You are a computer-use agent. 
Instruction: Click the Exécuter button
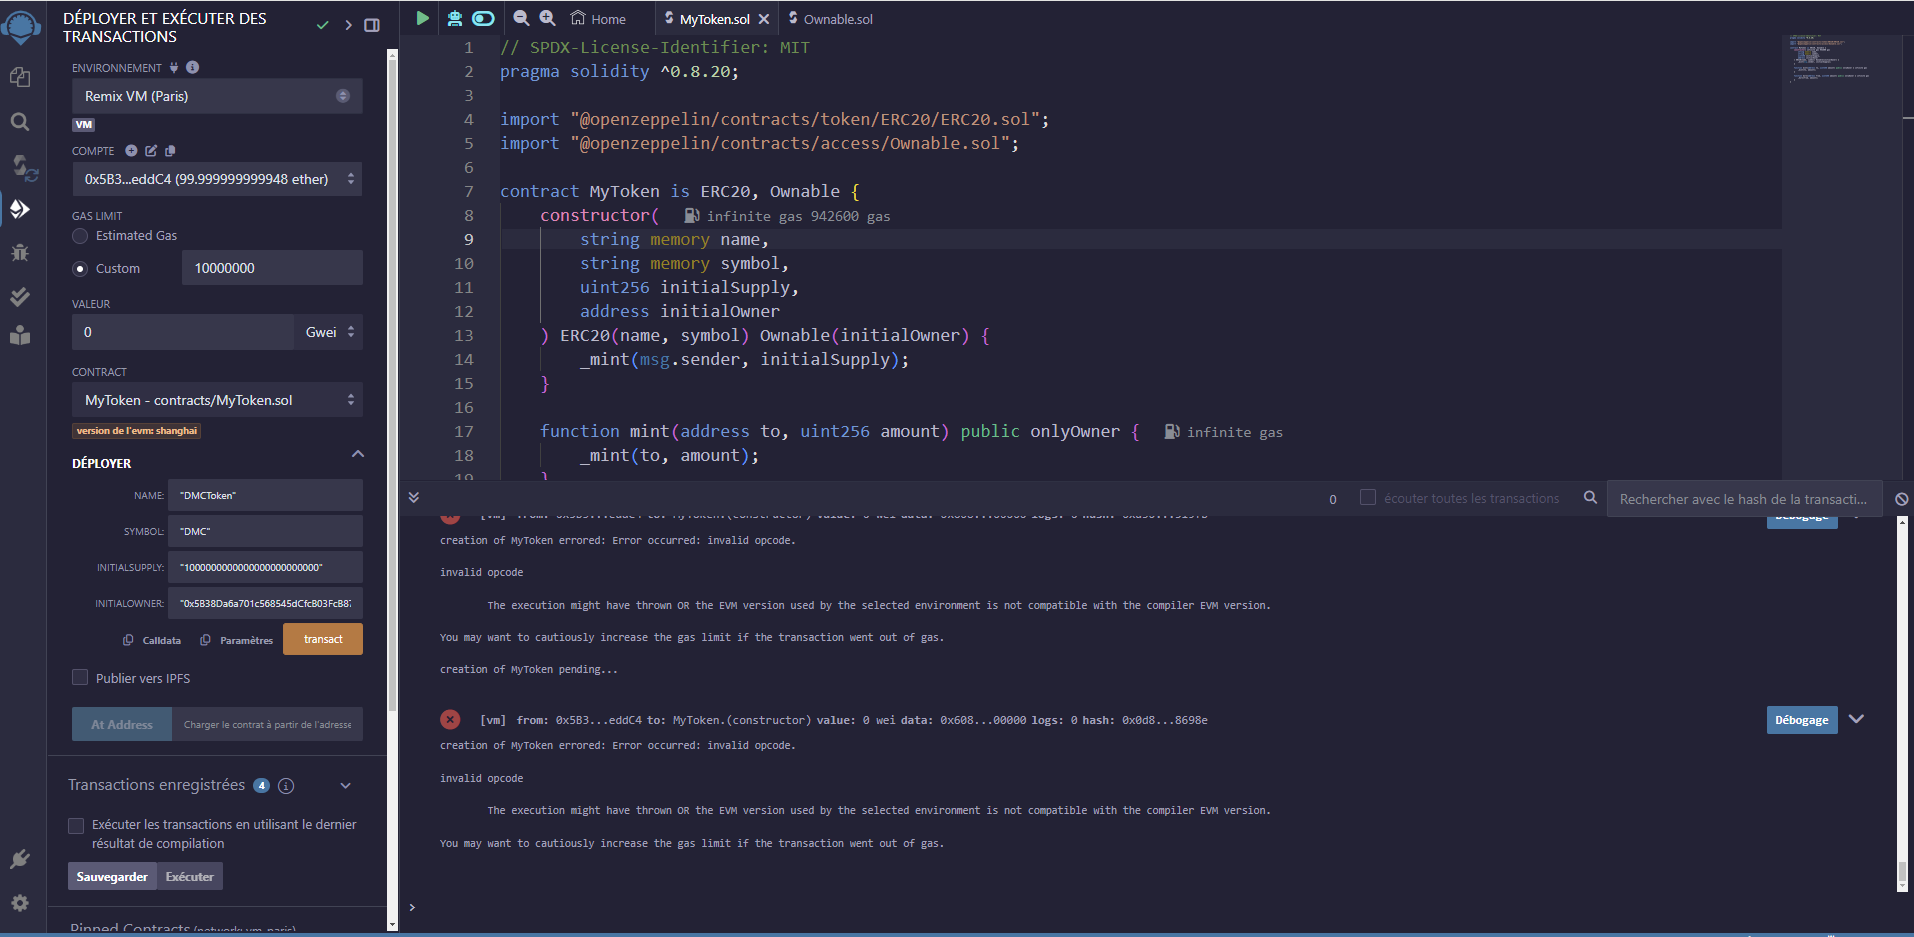coord(190,876)
